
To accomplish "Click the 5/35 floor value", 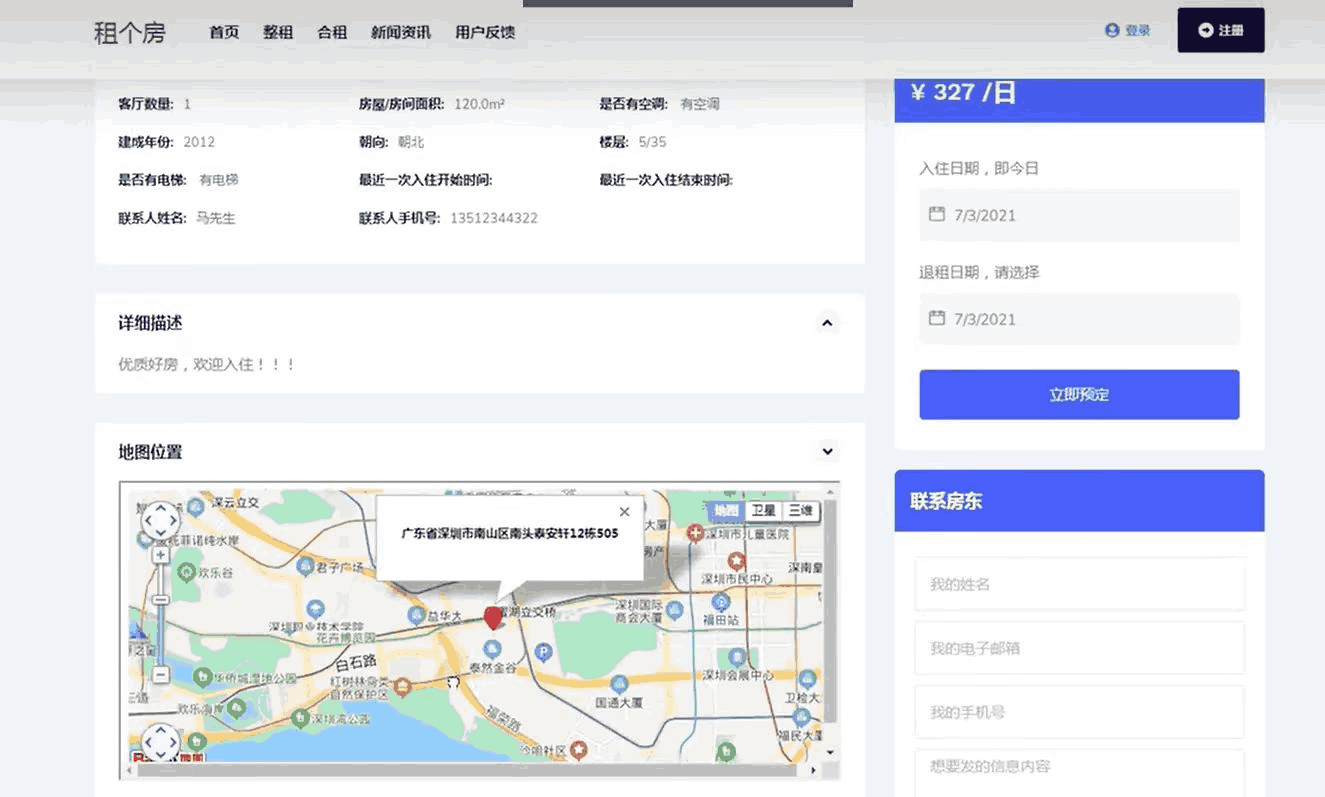I will tap(652, 142).
